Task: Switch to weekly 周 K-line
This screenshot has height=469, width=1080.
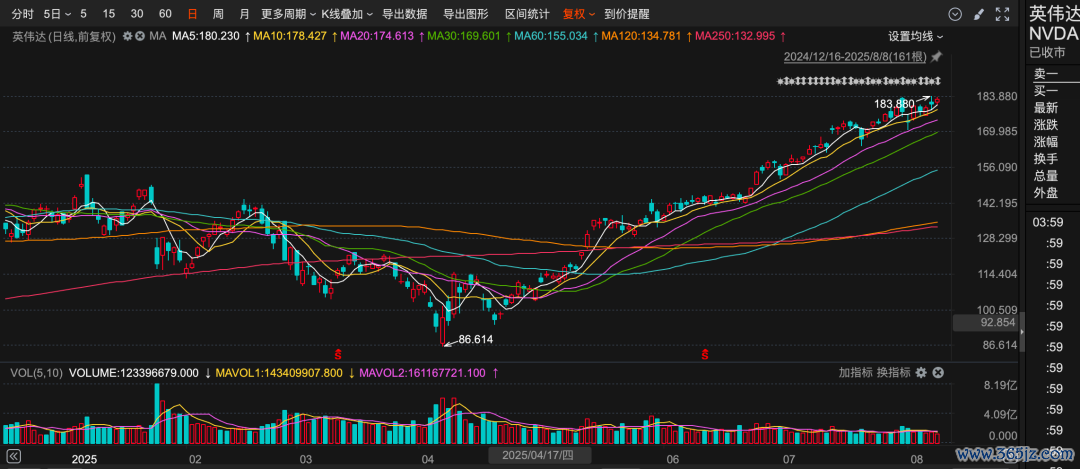Action: (x=218, y=14)
